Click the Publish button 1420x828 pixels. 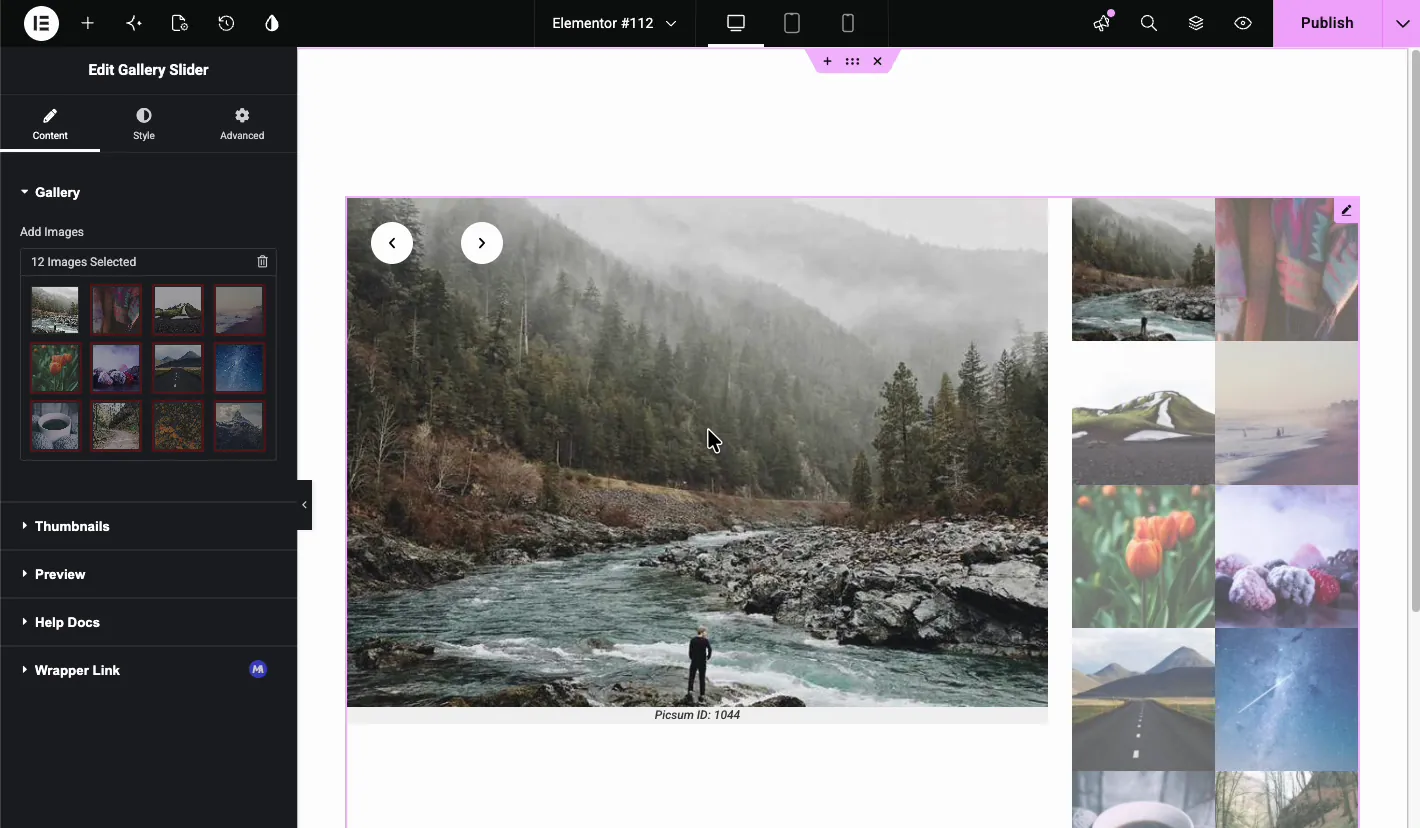(x=1327, y=23)
